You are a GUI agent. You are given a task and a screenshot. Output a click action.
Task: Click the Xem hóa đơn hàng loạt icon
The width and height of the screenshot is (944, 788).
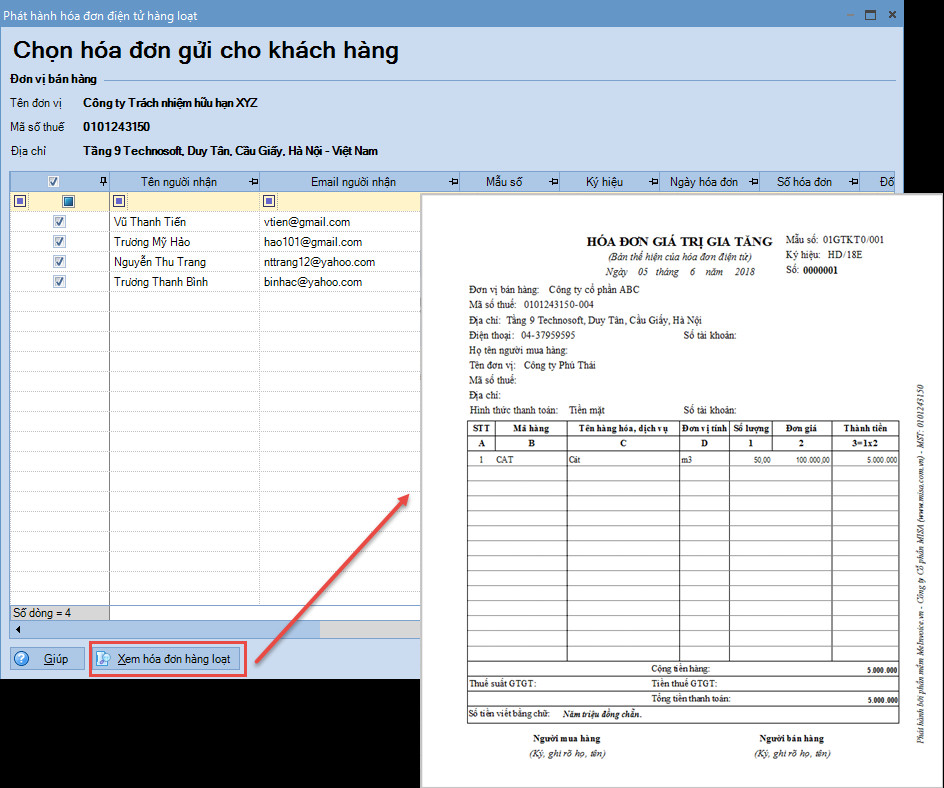[x=103, y=658]
